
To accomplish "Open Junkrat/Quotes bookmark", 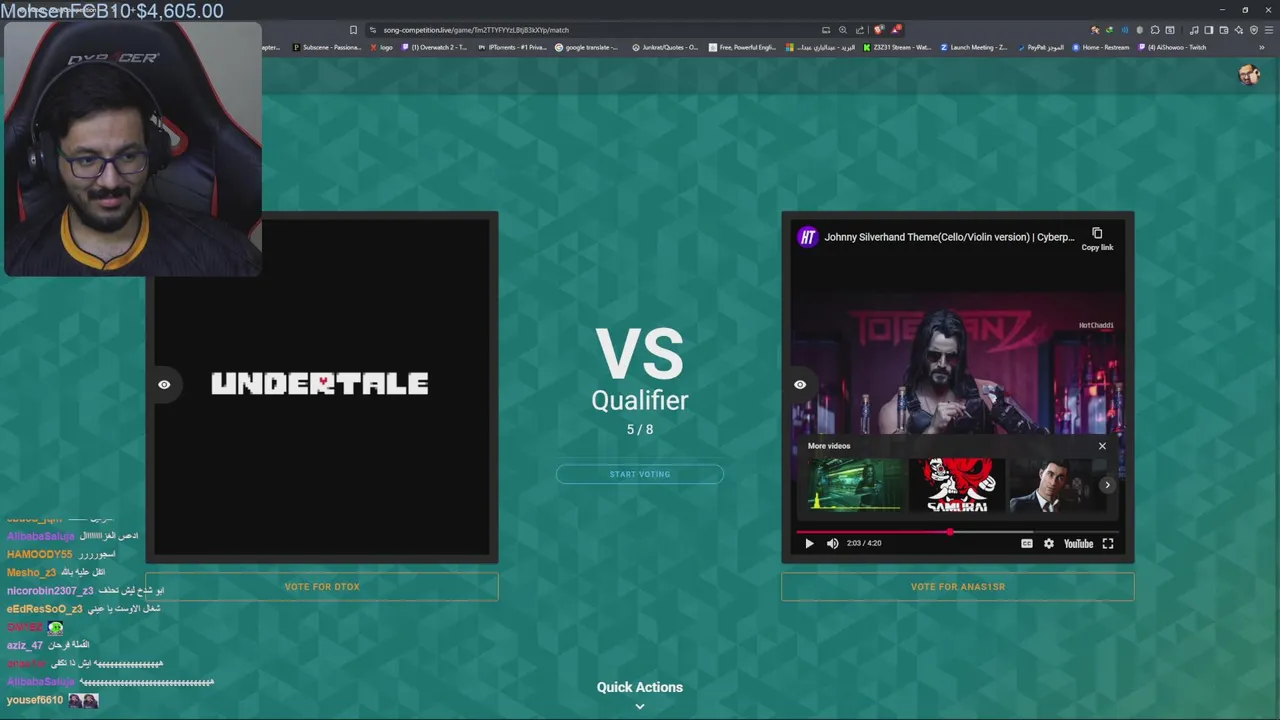I will click(x=665, y=47).
